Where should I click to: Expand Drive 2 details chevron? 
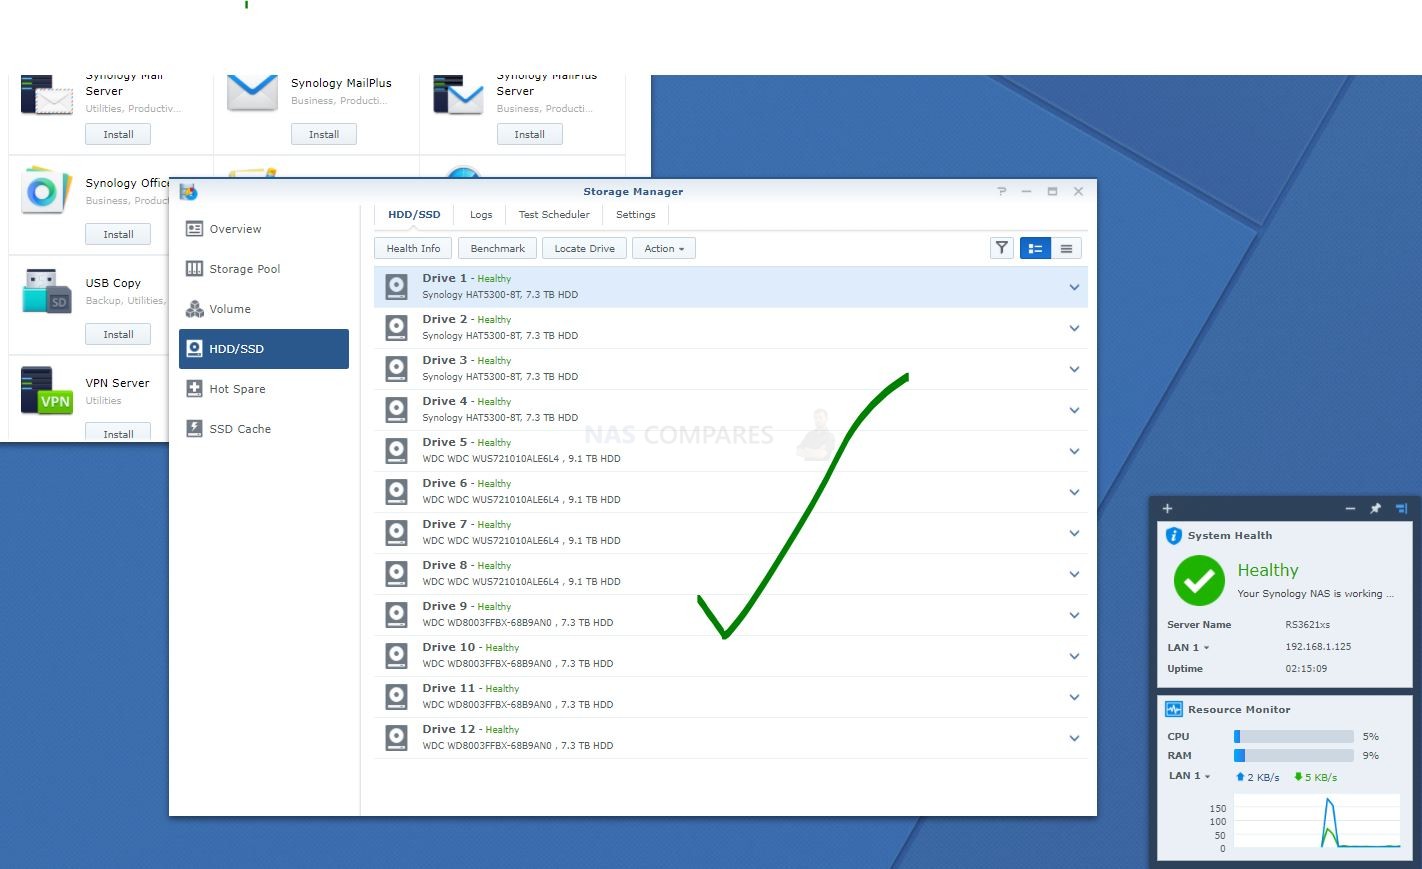tap(1074, 329)
